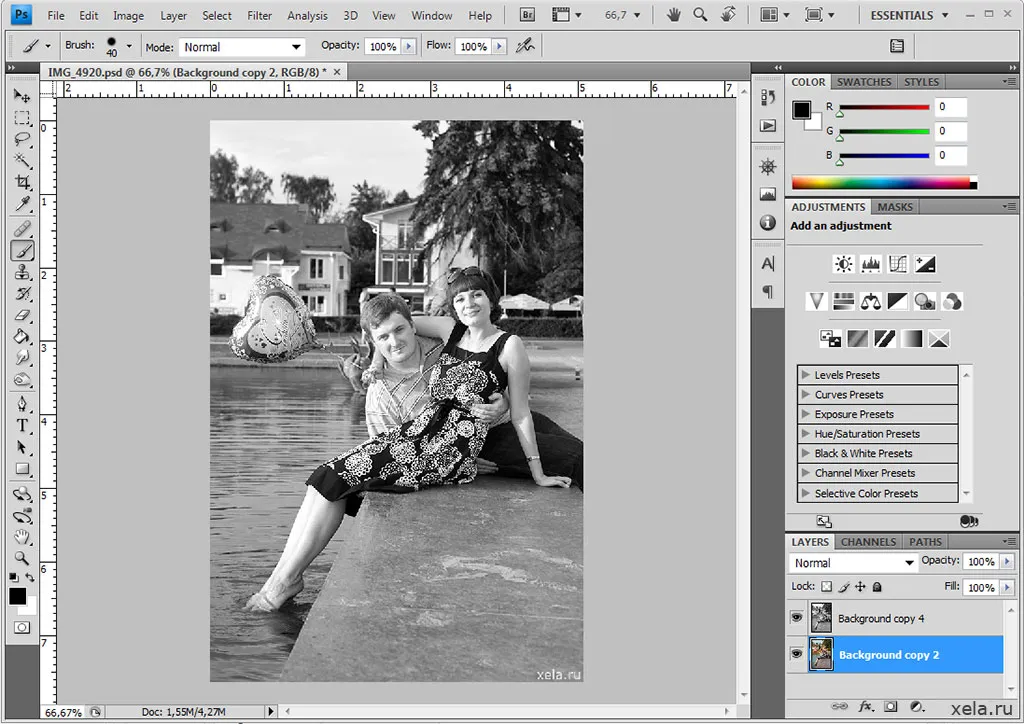
Task: Toggle lock all for layer
Action: tap(877, 586)
